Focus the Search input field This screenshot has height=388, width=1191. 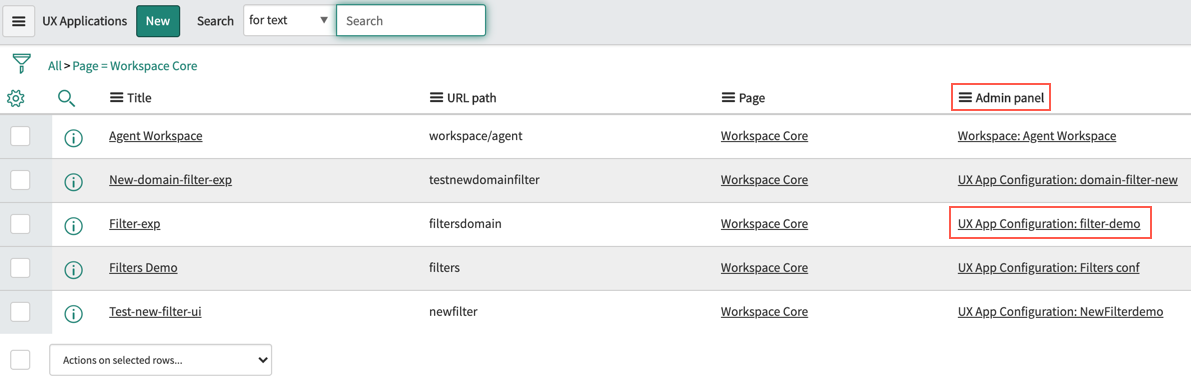click(411, 21)
